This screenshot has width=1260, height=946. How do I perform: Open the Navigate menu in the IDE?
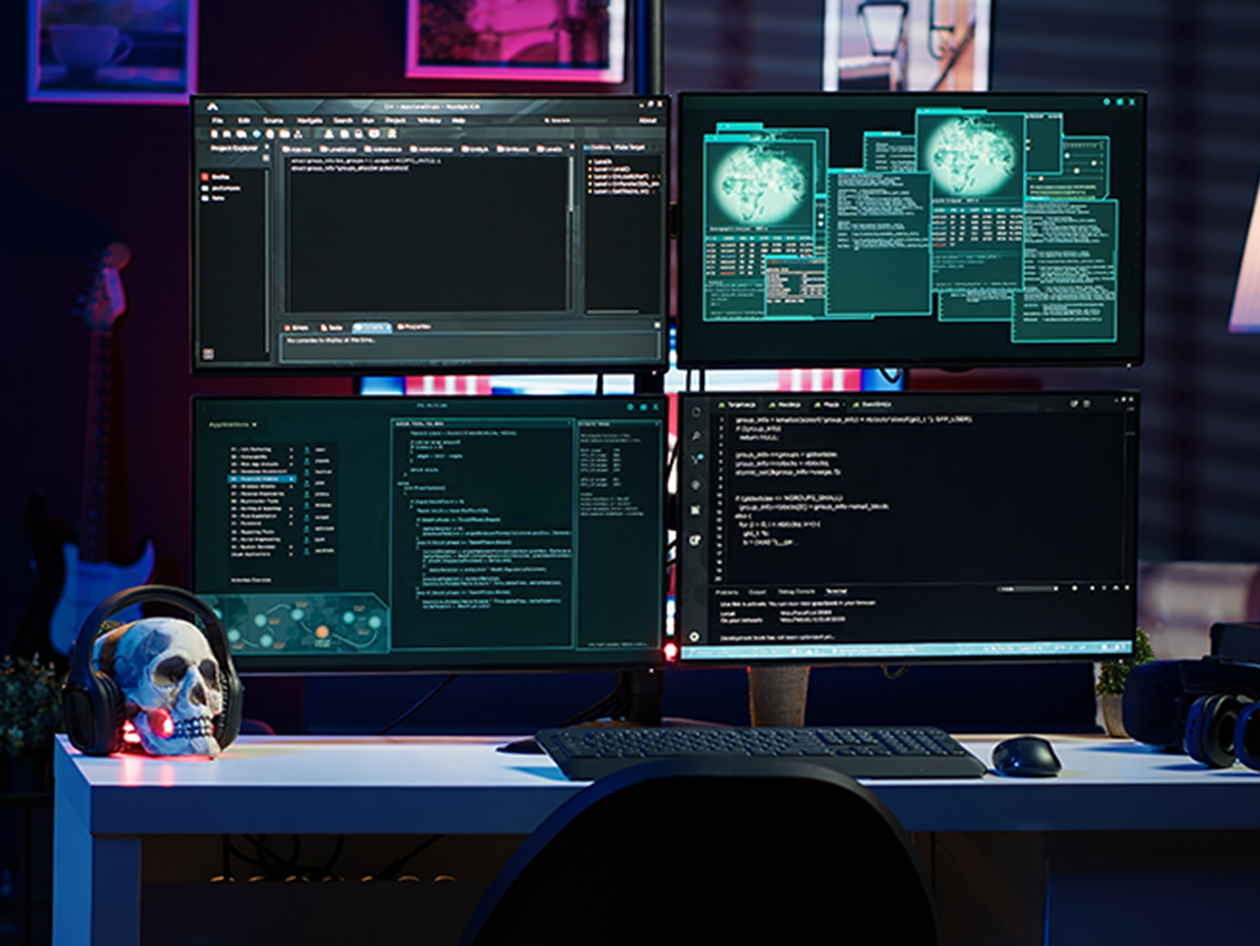pos(310,120)
